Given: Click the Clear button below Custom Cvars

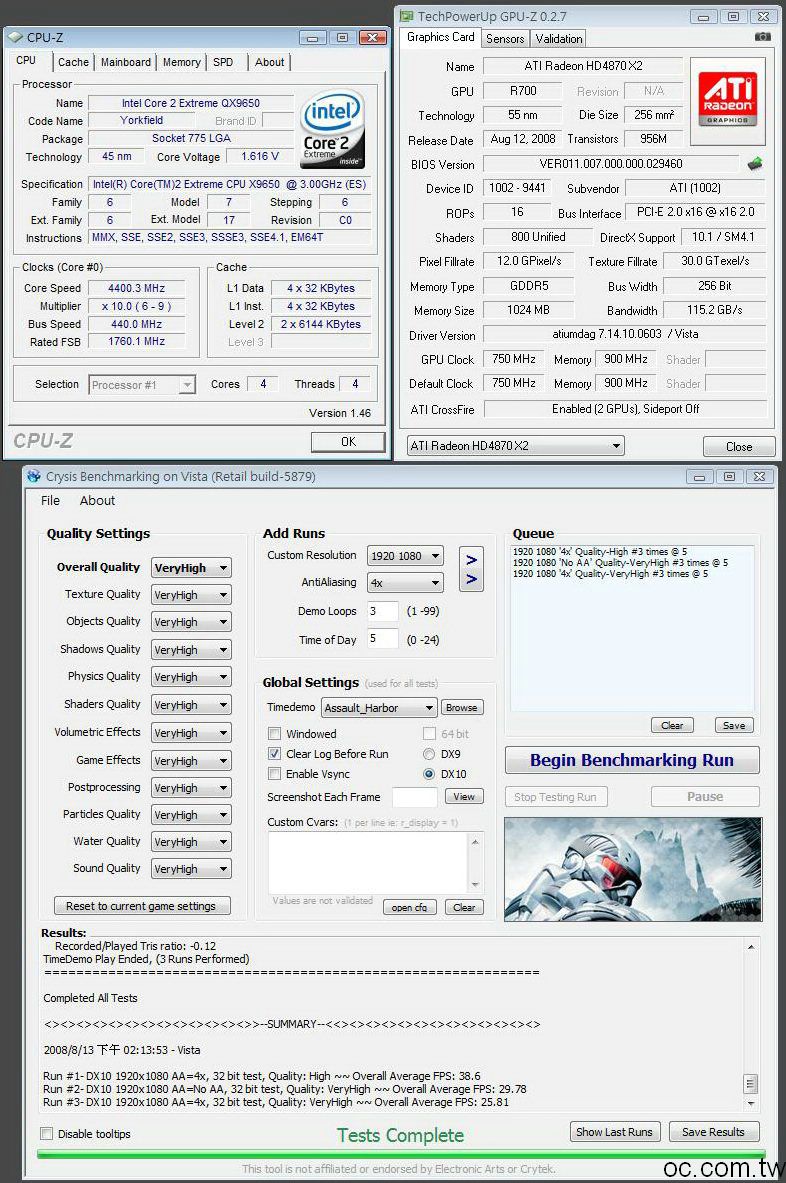Looking at the screenshot, I should click(464, 908).
